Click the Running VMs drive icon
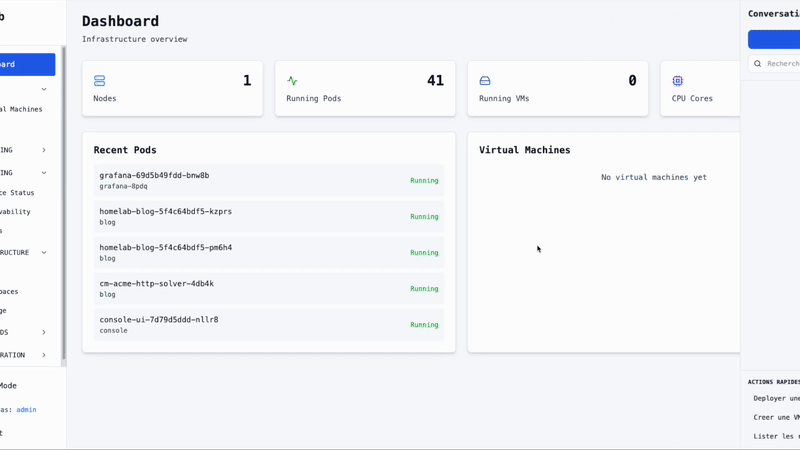Screen dimensions: 800x450 click(x=485, y=81)
